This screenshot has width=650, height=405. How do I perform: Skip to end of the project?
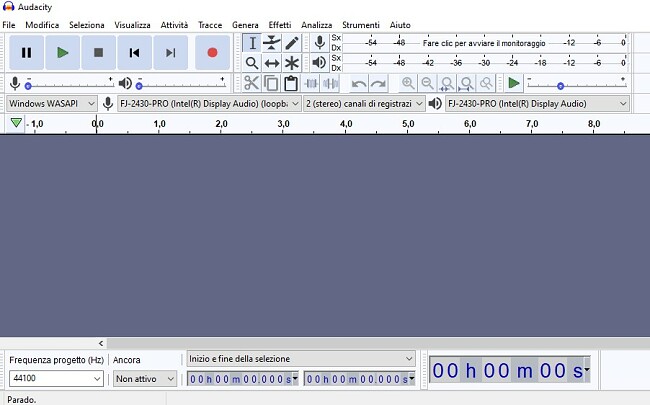(170, 53)
